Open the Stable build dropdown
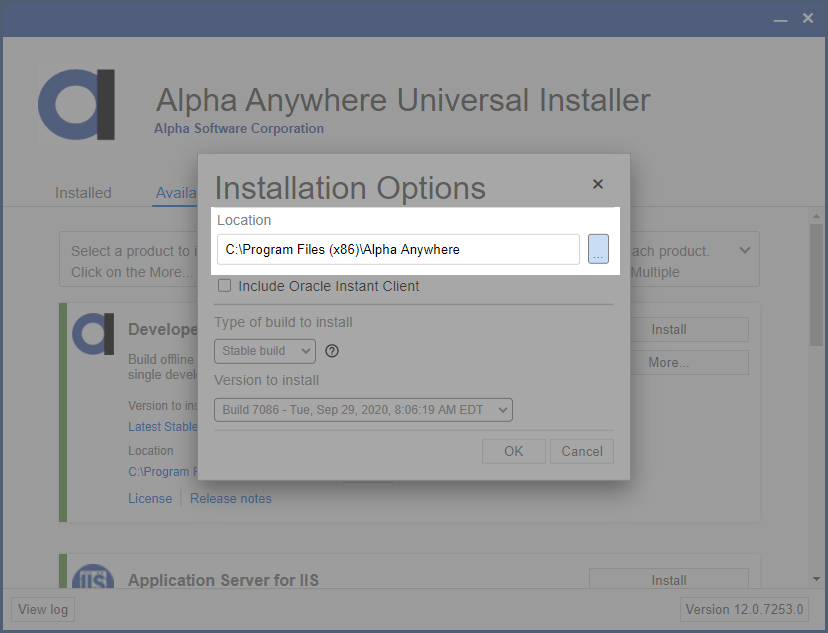This screenshot has width=828, height=633. pos(264,351)
